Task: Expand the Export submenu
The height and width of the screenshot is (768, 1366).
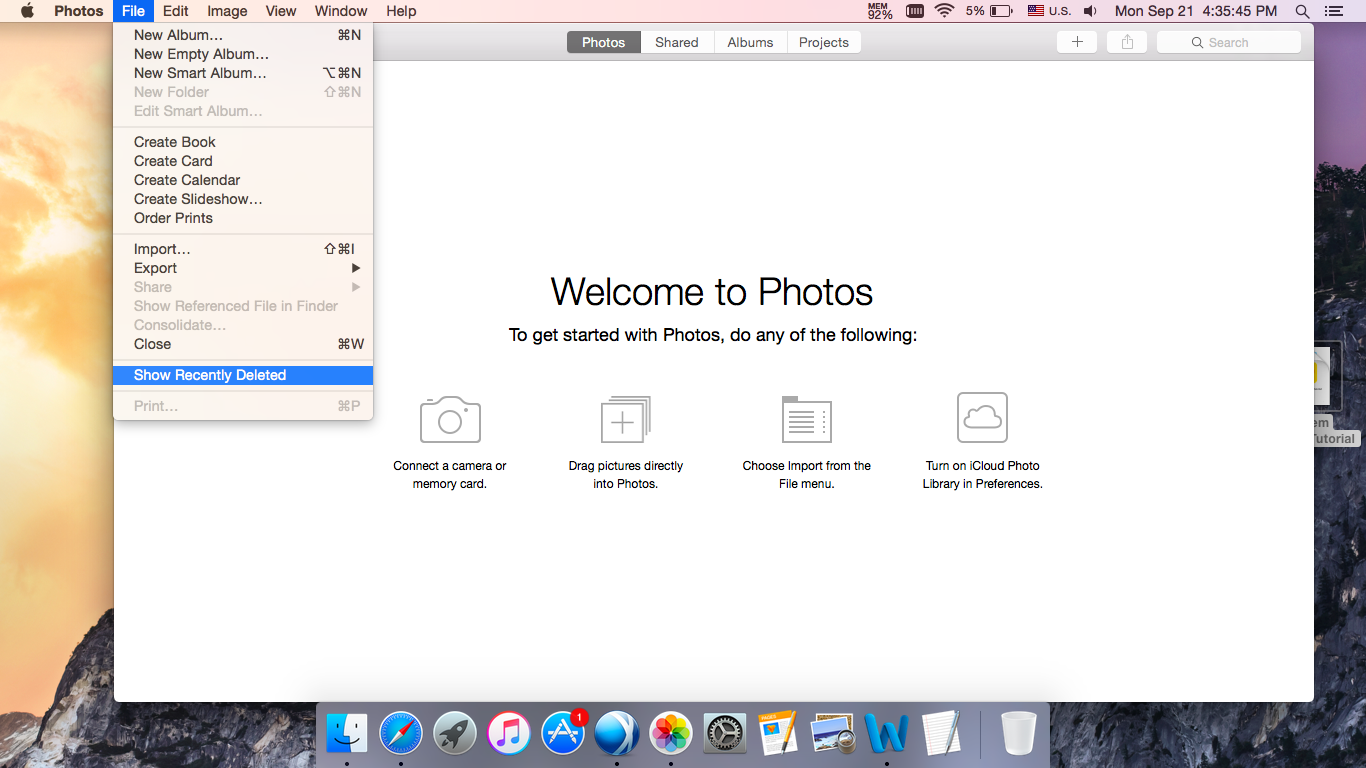Action: (243, 268)
